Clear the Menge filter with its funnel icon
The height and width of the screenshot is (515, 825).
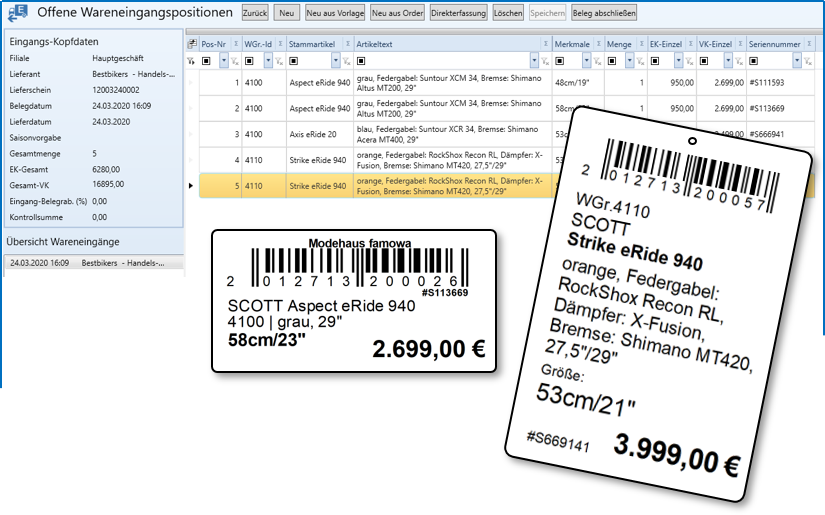click(640, 62)
